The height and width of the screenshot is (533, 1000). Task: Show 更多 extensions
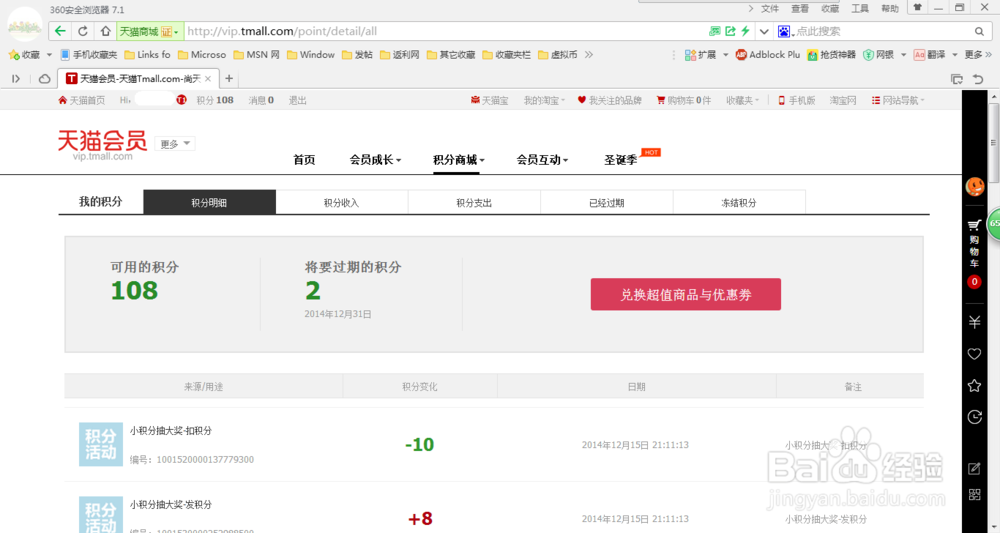978,55
